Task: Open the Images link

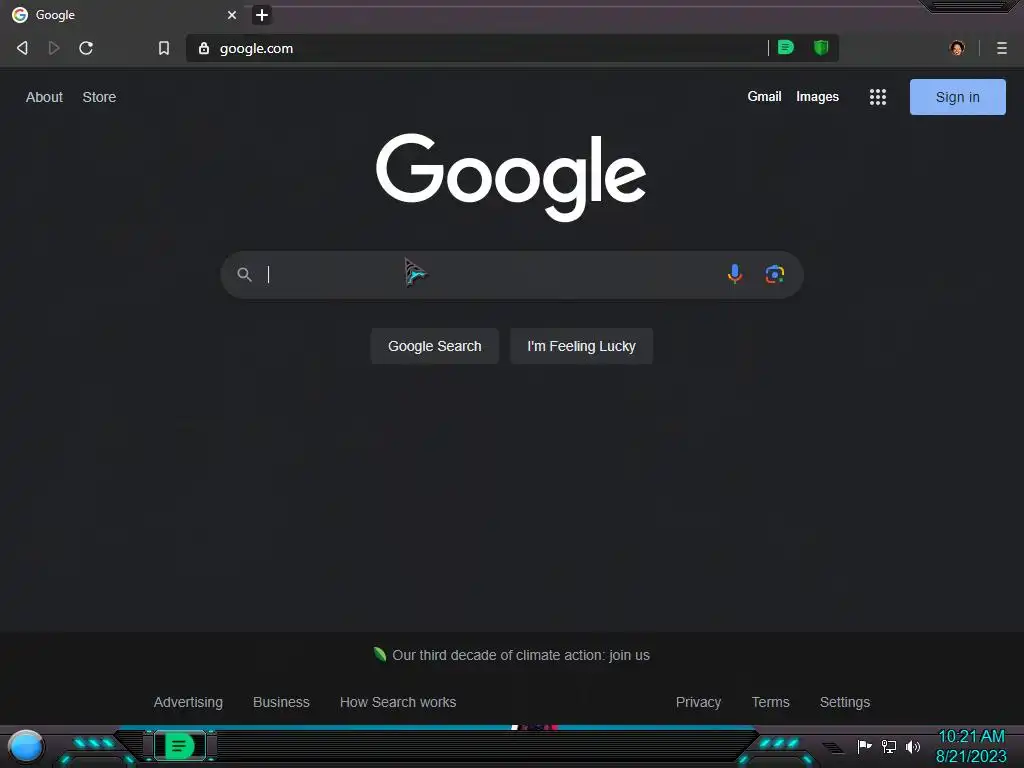Action: pos(817,97)
